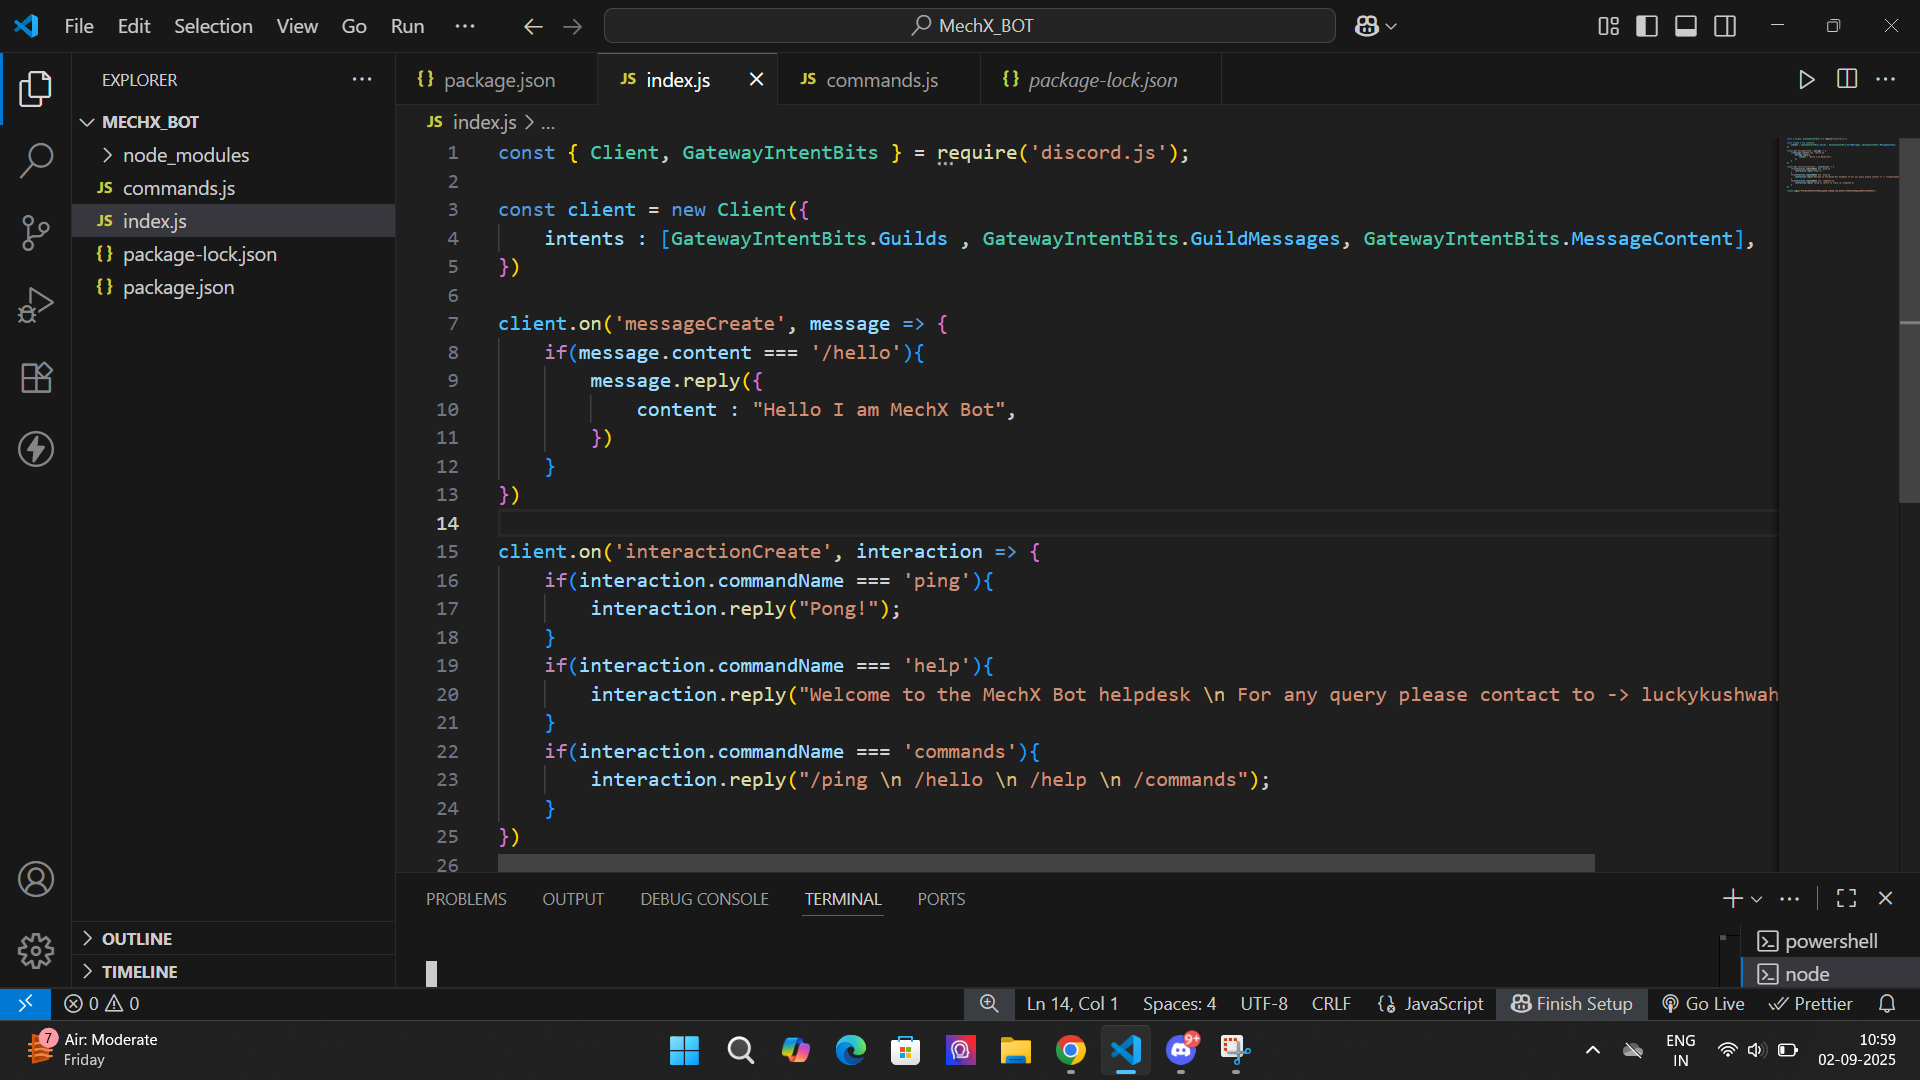Open the Extensions view
This screenshot has height=1080, width=1920.
point(36,377)
